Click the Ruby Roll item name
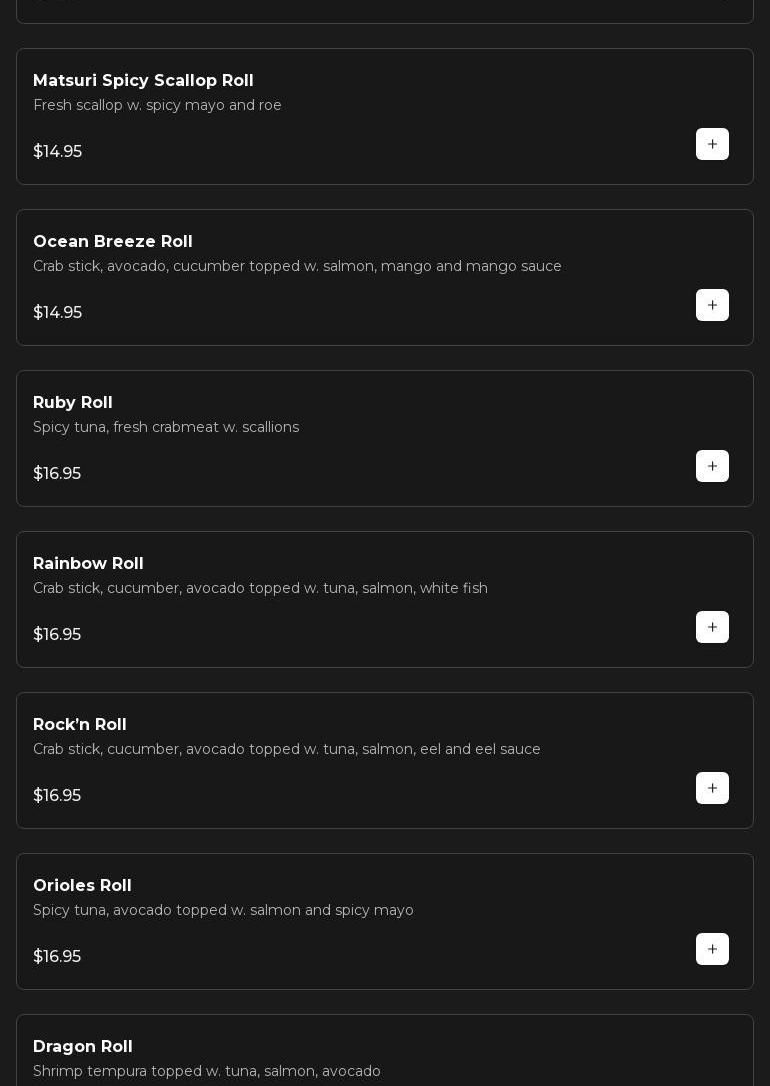The image size is (770, 1086). [x=73, y=402]
